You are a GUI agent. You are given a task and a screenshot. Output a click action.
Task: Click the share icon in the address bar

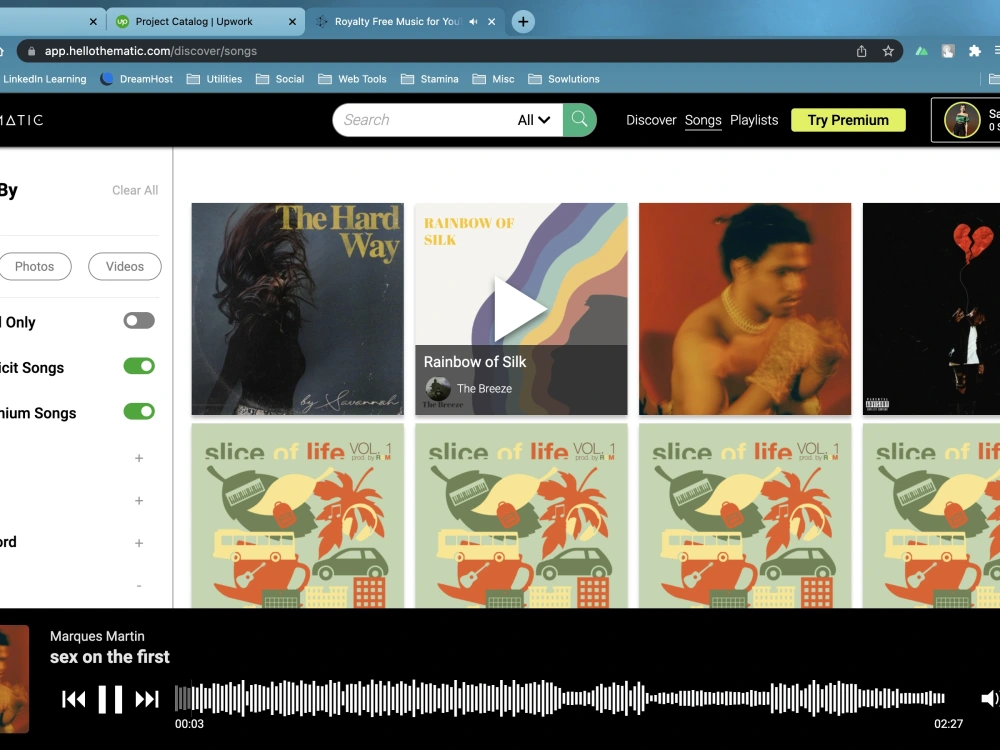(x=862, y=51)
